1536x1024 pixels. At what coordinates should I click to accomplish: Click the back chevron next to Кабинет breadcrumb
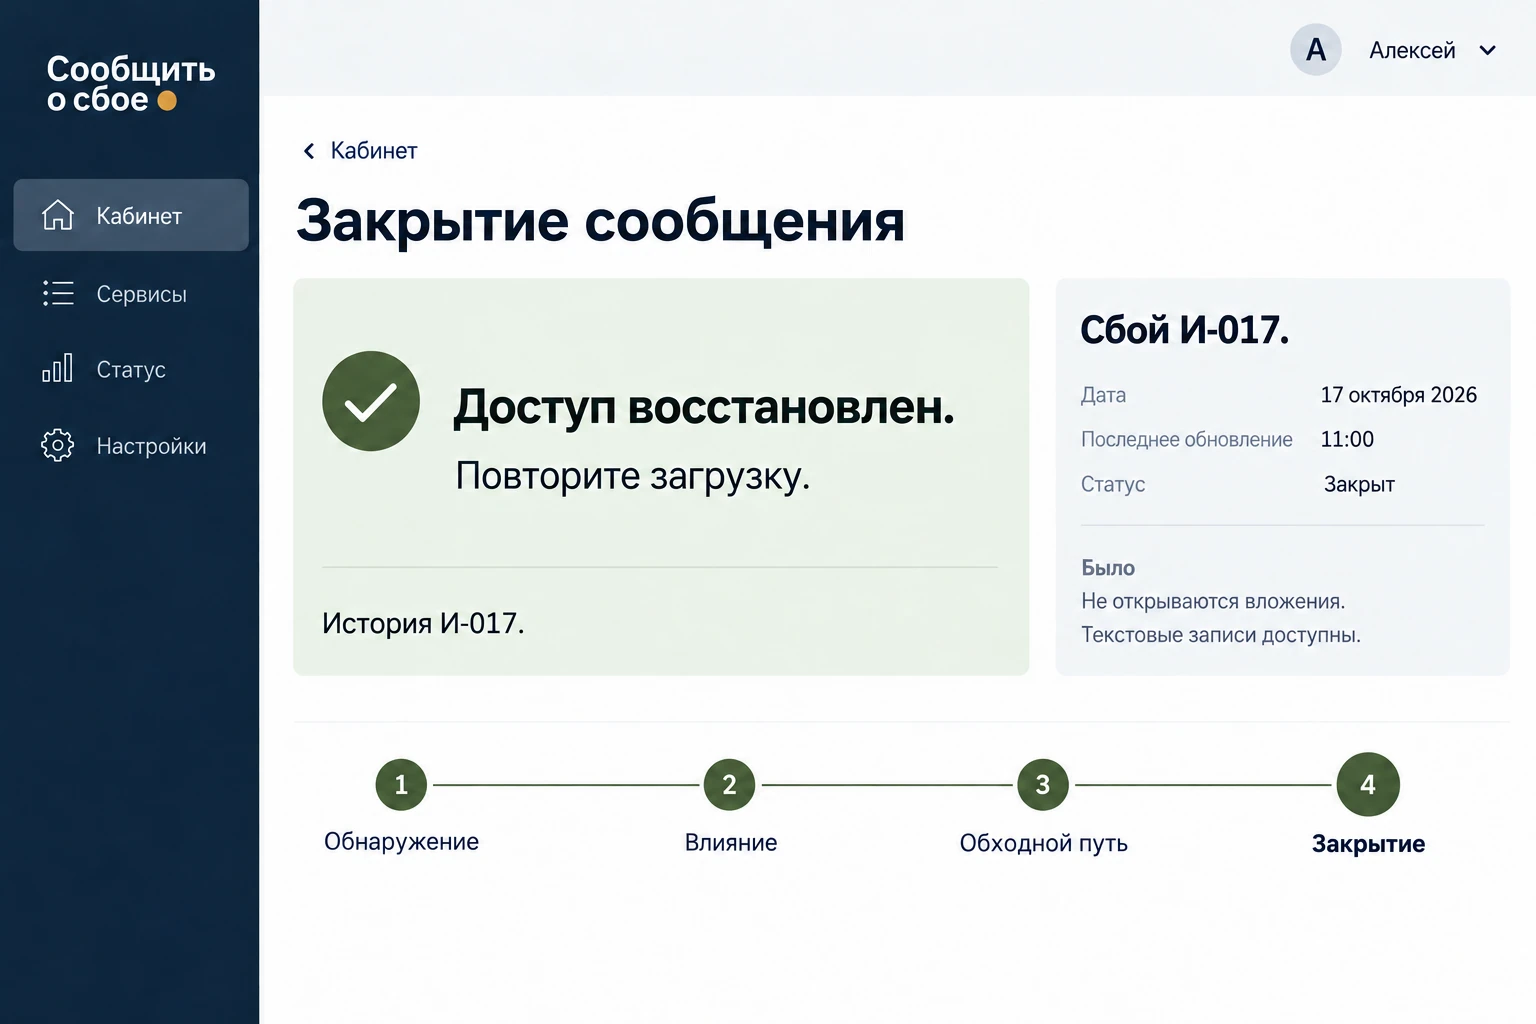point(309,151)
